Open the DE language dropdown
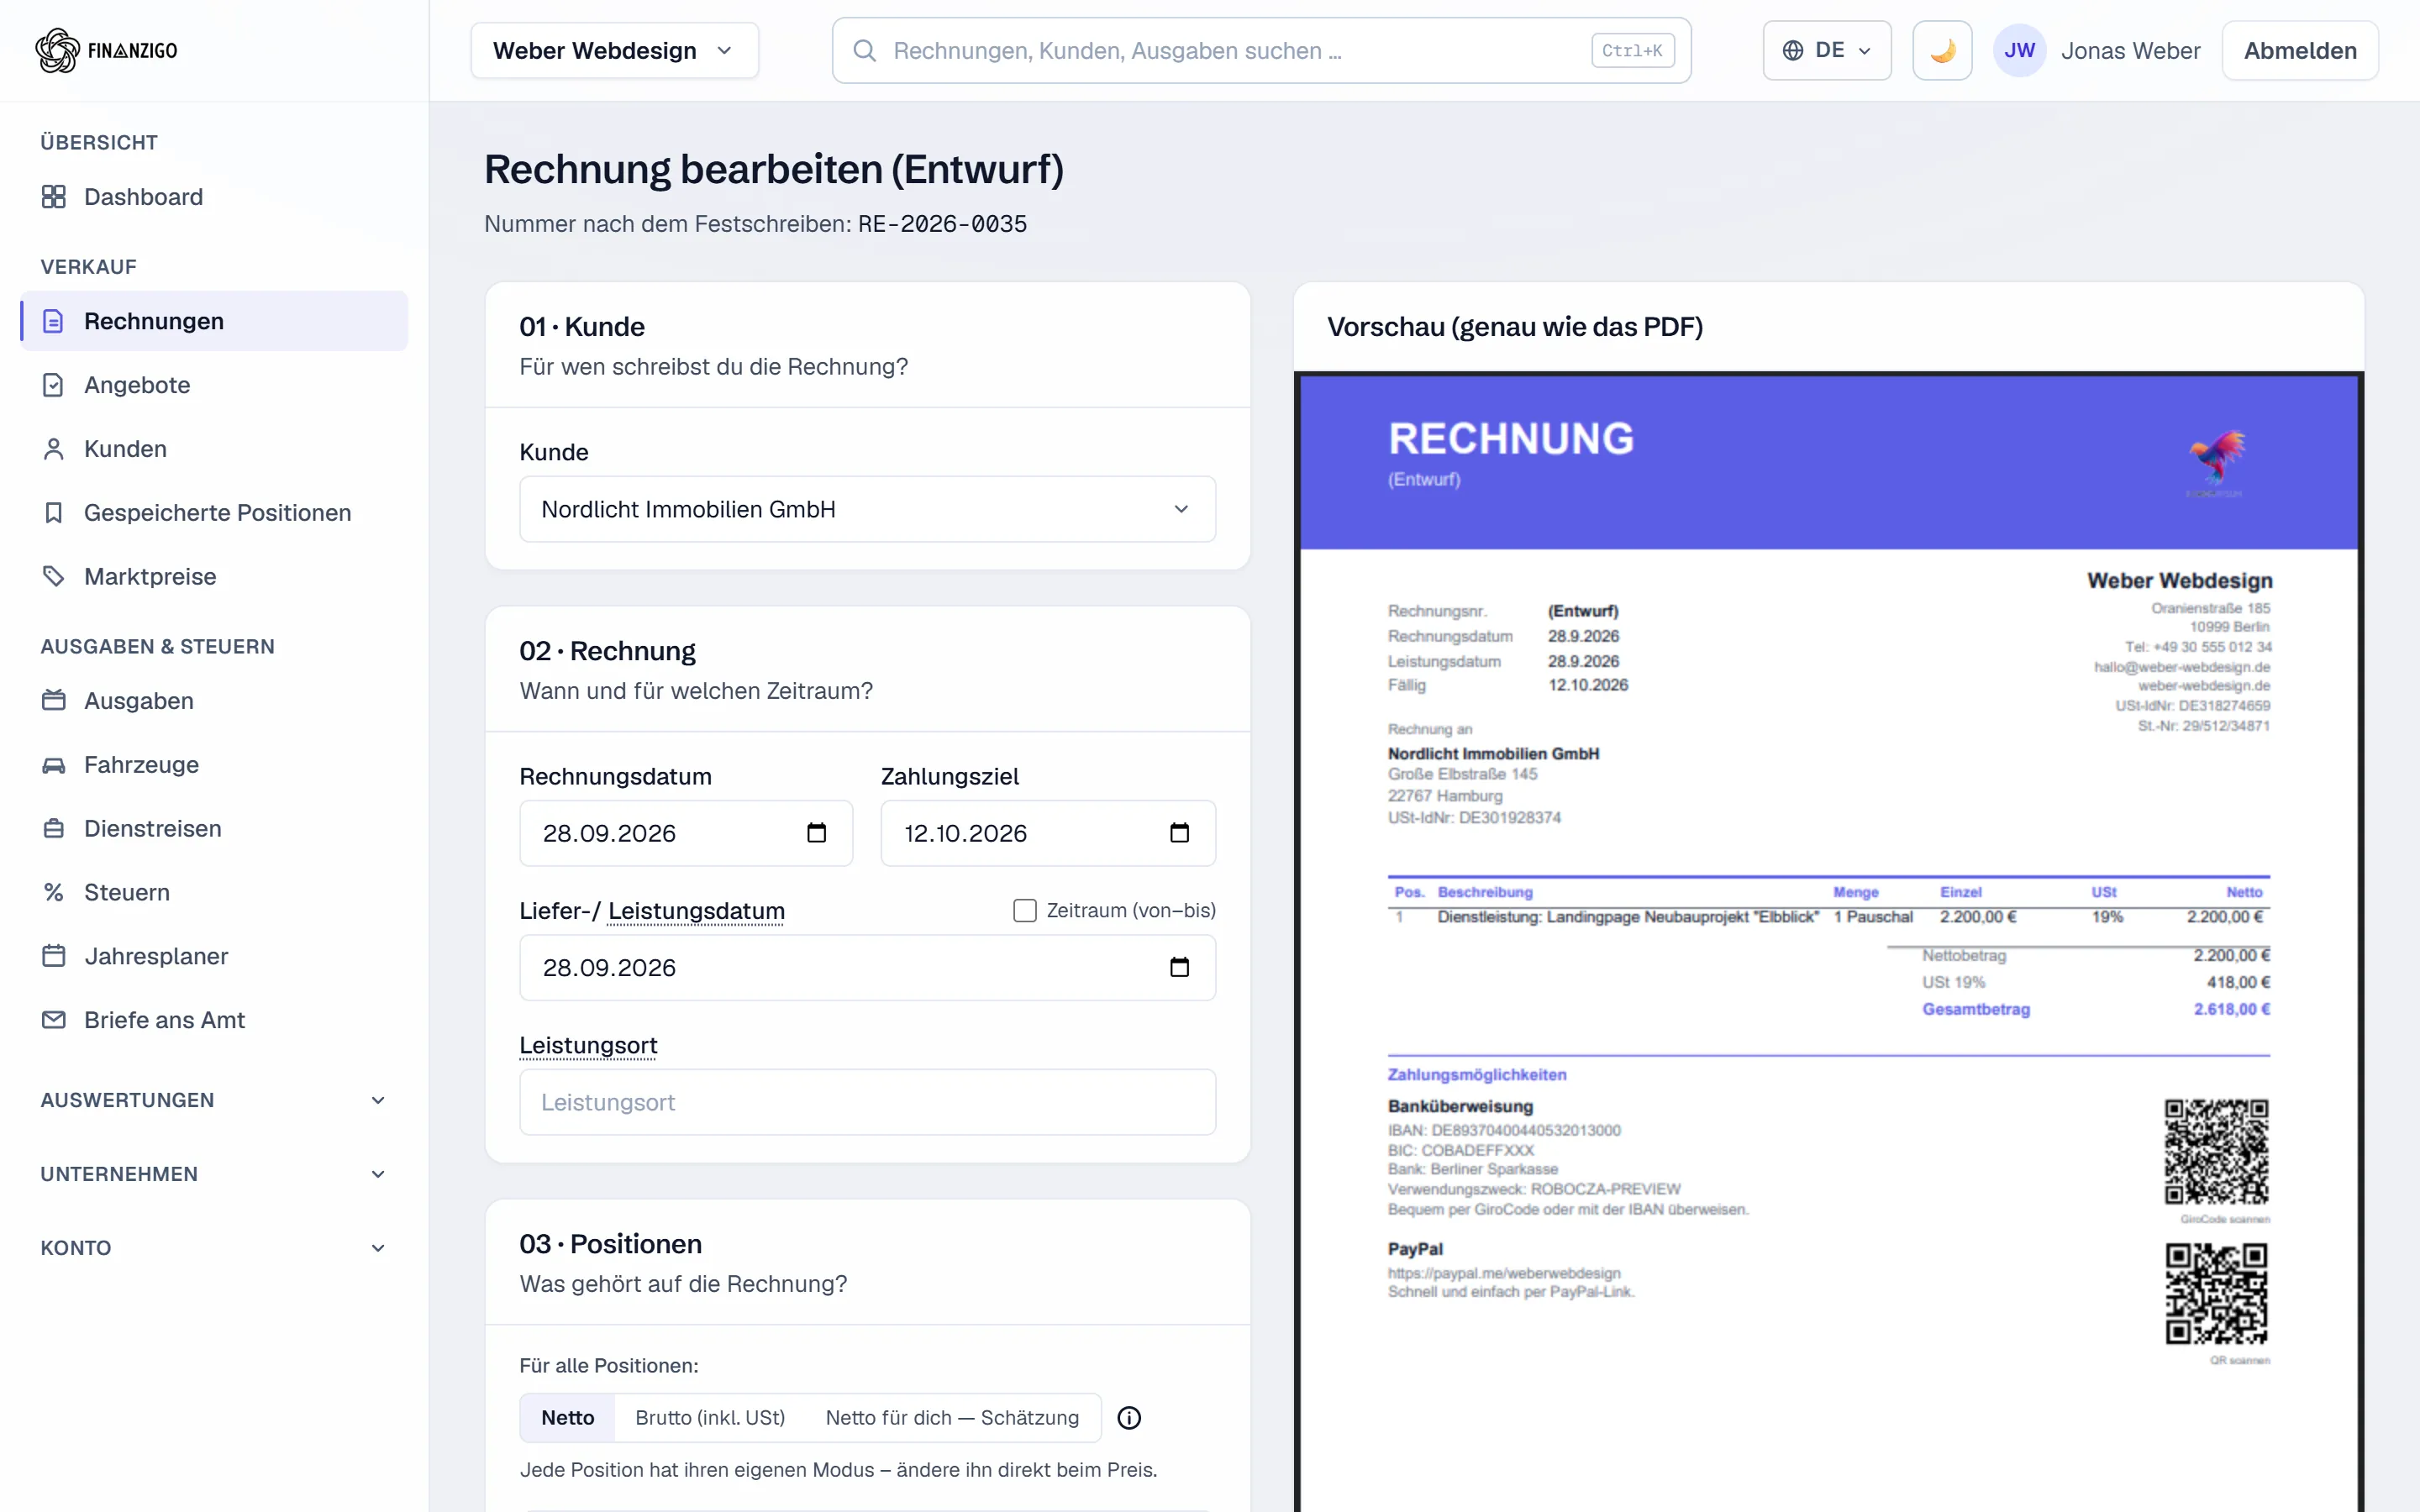 1826,50
